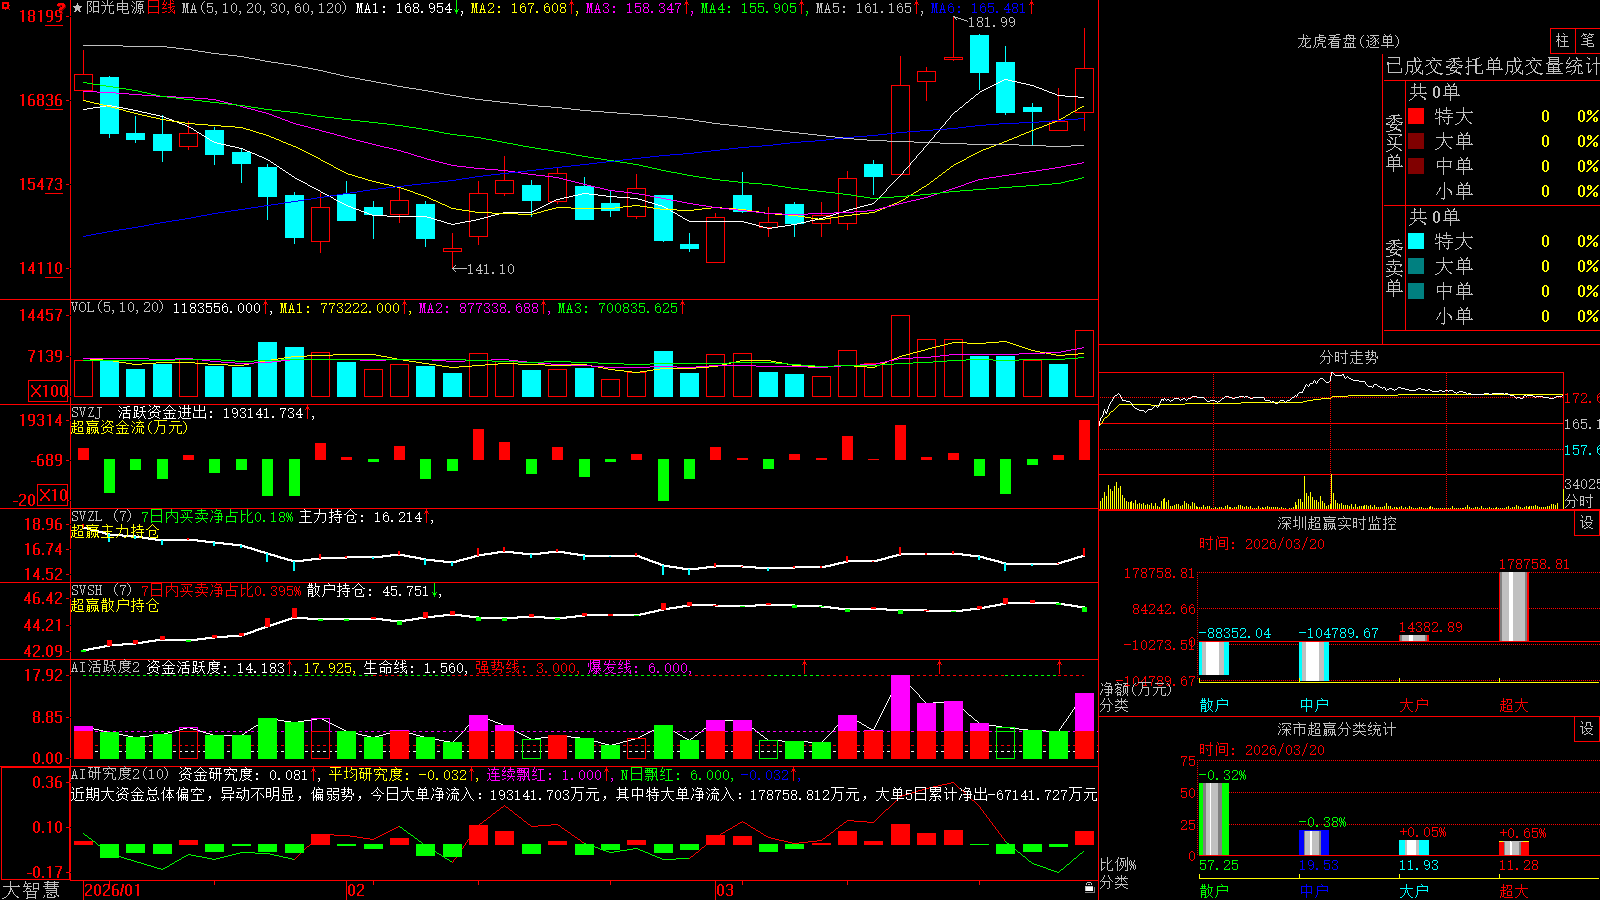Open MA(5,10,20,30,60,120) indicator parameters
The height and width of the screenshot is (900, 1600).
[264, 8]
